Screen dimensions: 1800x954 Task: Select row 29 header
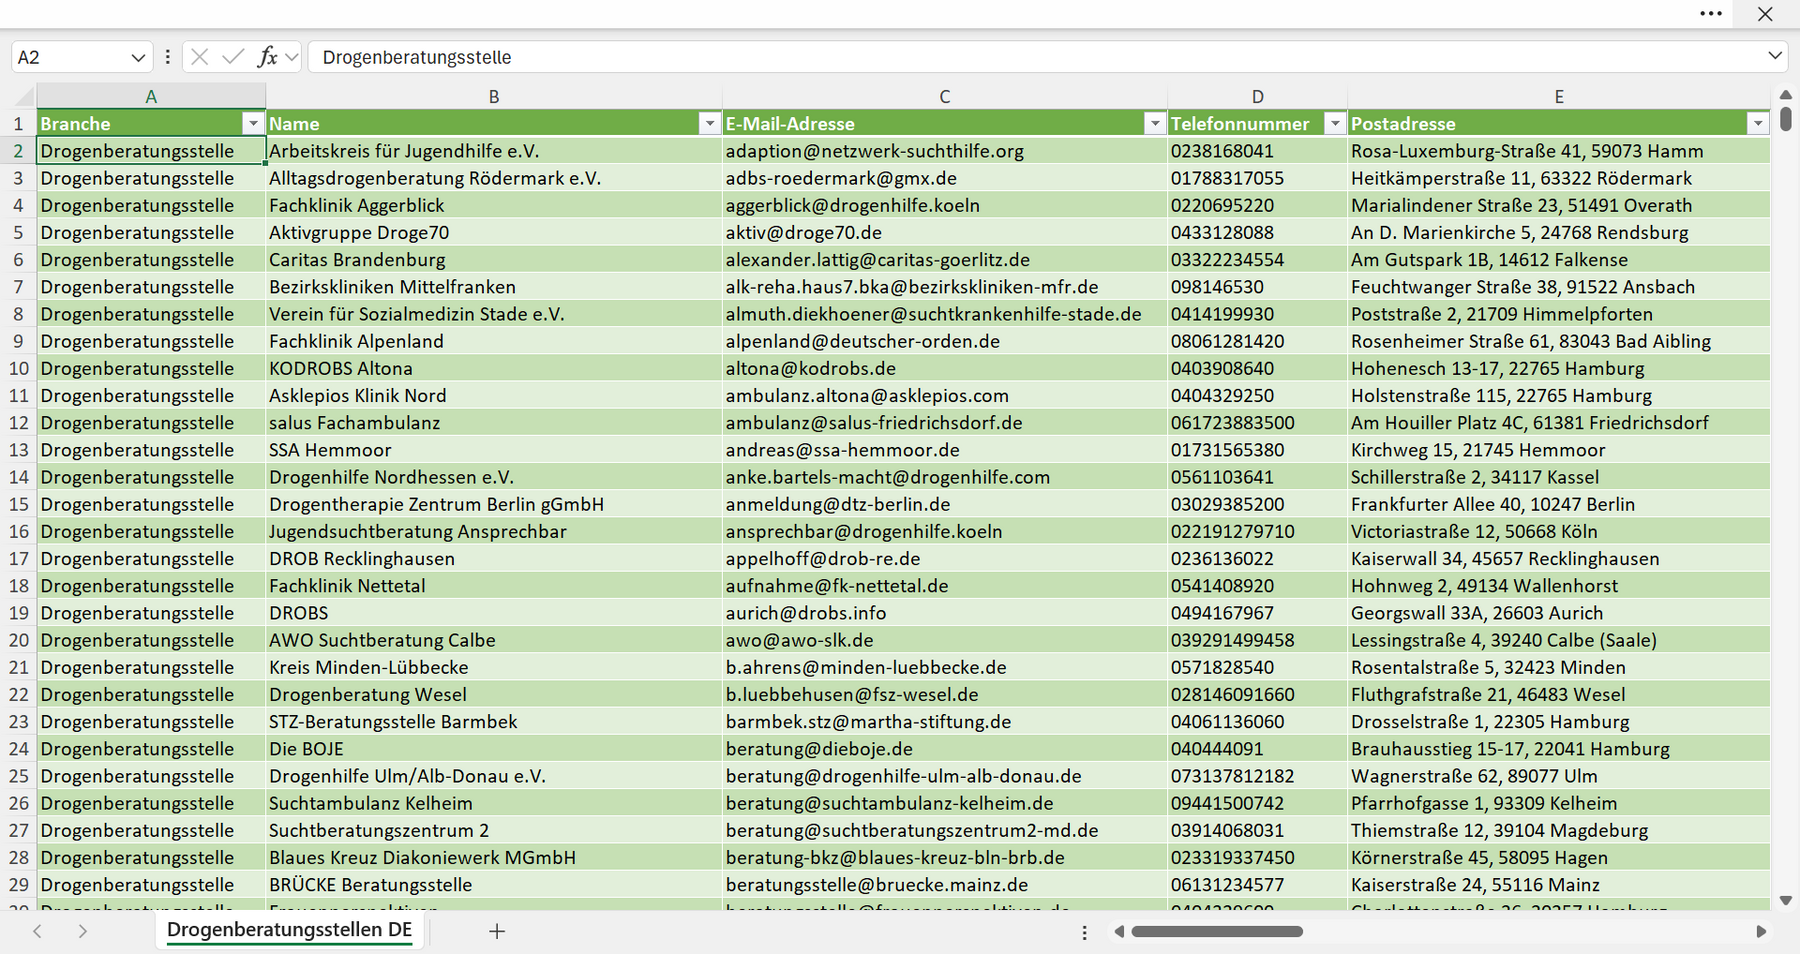click(x=18, y=884)
